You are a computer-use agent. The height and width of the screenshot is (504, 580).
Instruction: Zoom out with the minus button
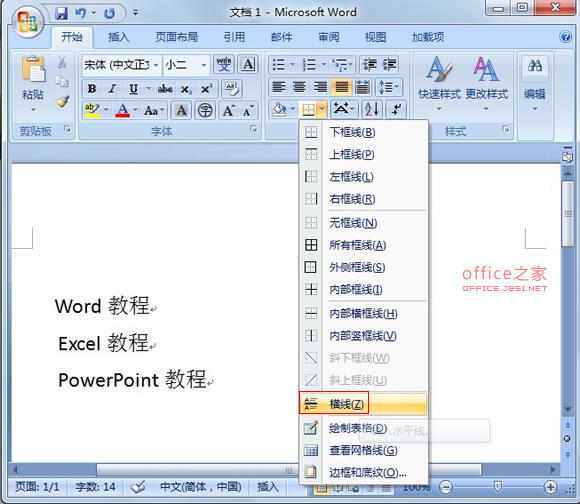(x=445, y=487)
